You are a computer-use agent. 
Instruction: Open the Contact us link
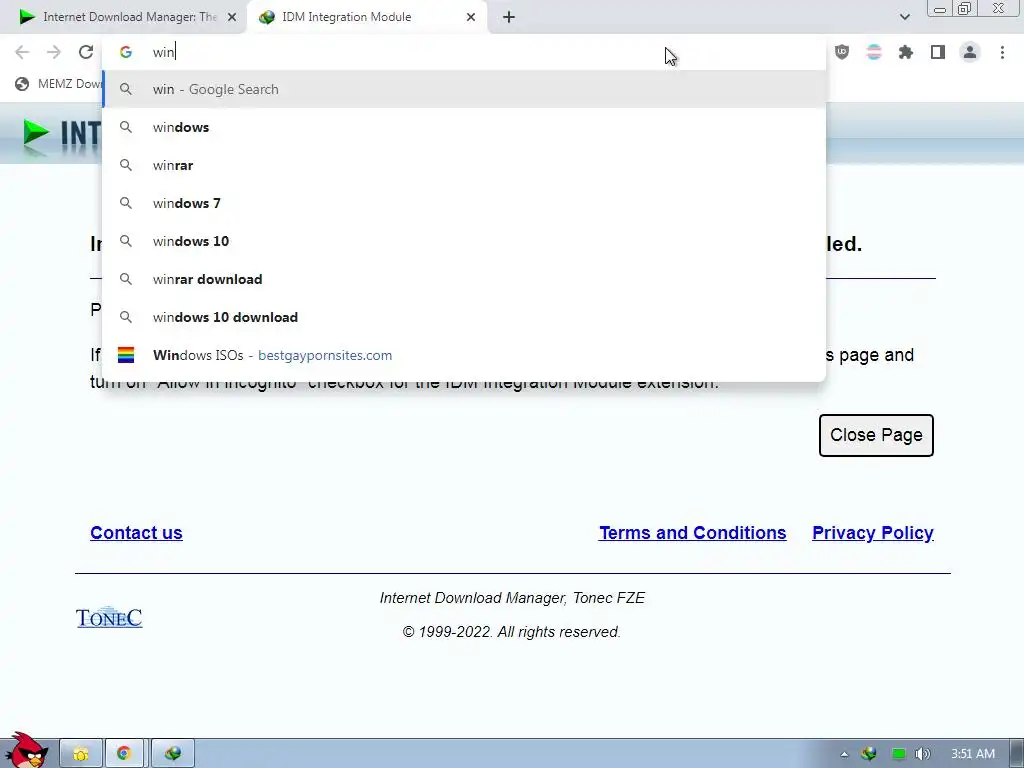pyautogui.click(x=136, y=533)
